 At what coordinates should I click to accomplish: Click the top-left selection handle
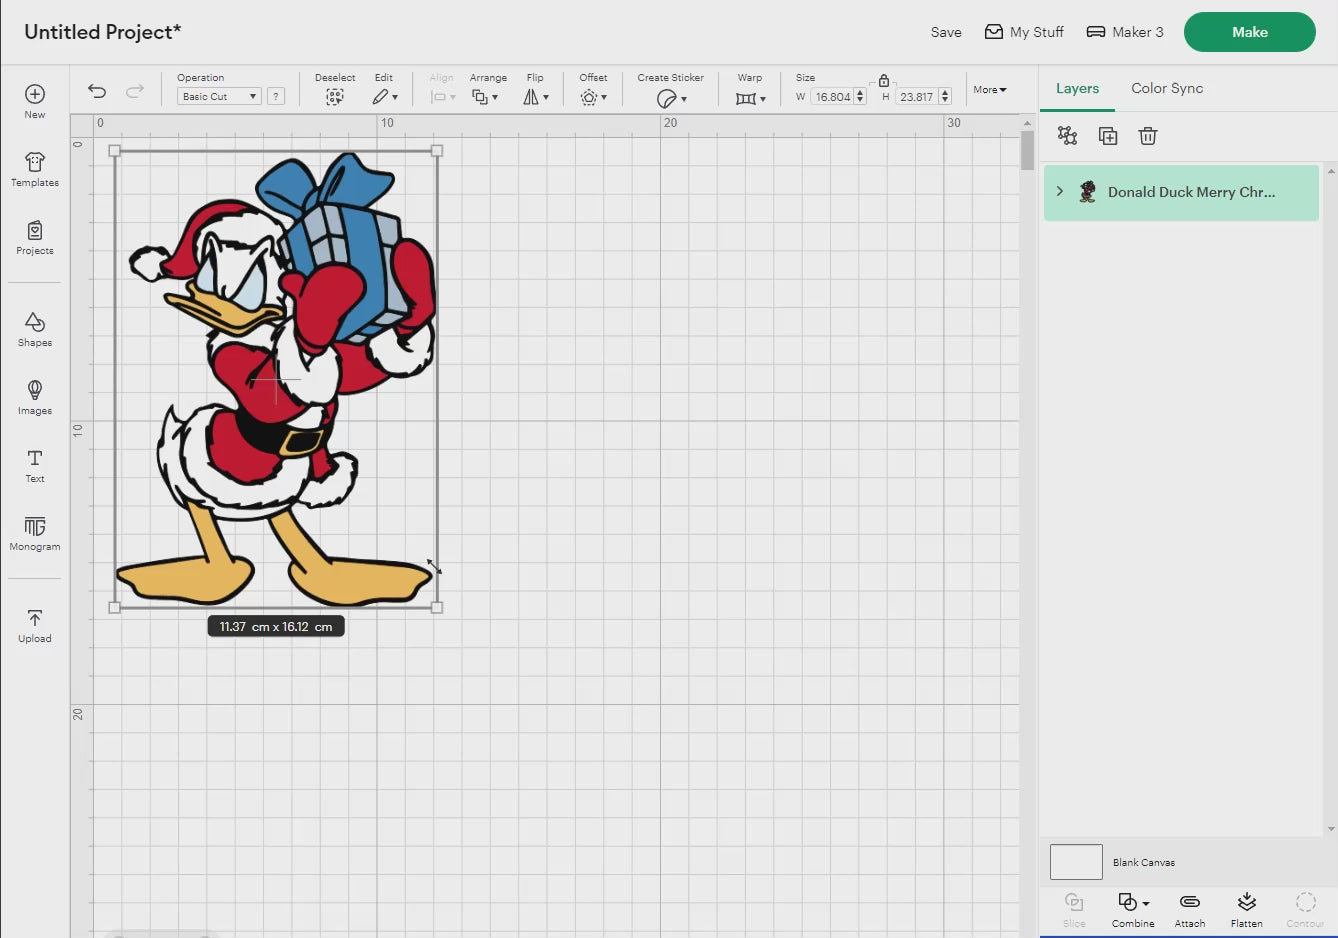coord(115,151)
